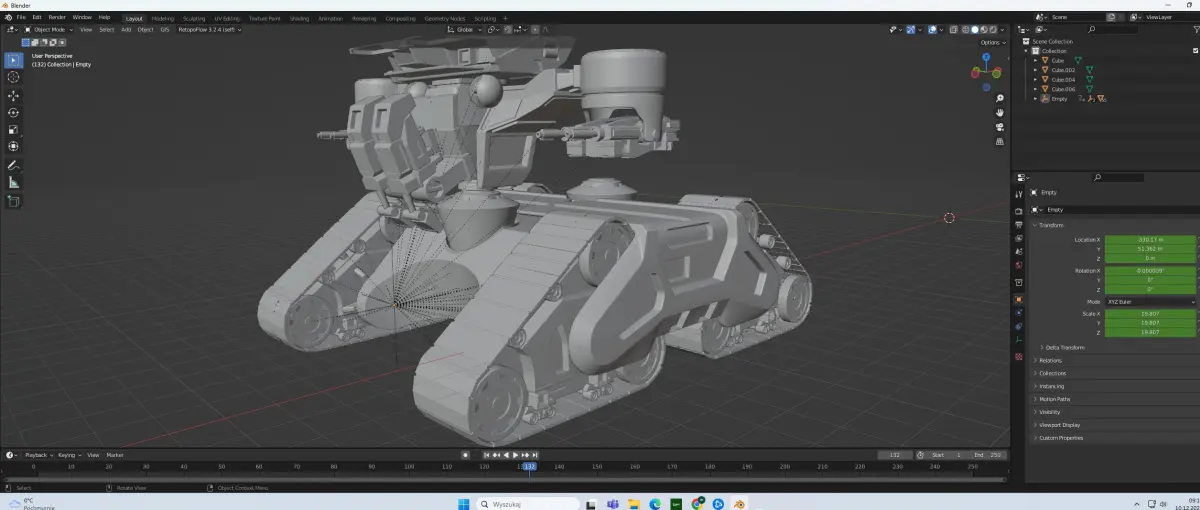The width and height of the screenshot is (1200, 510).
Task: Select the Select Box tool
Action: [13, 60]
